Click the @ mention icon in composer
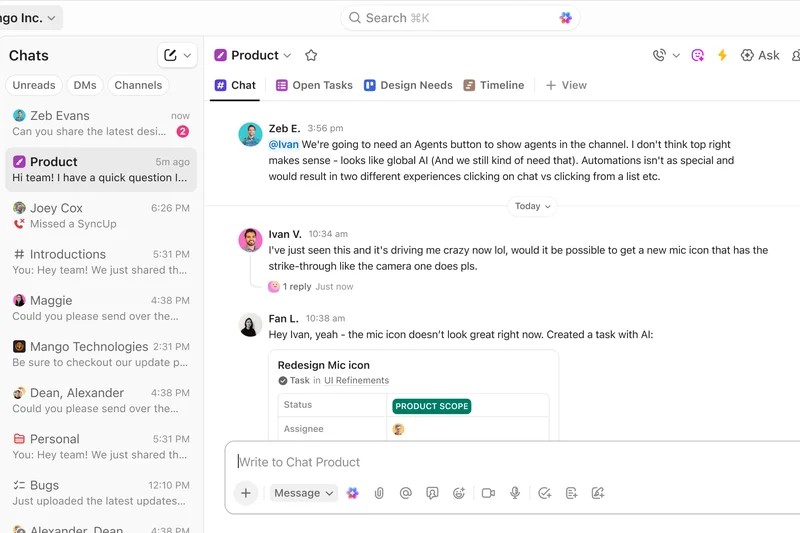 pyautogui.click(x=406, y=493)
